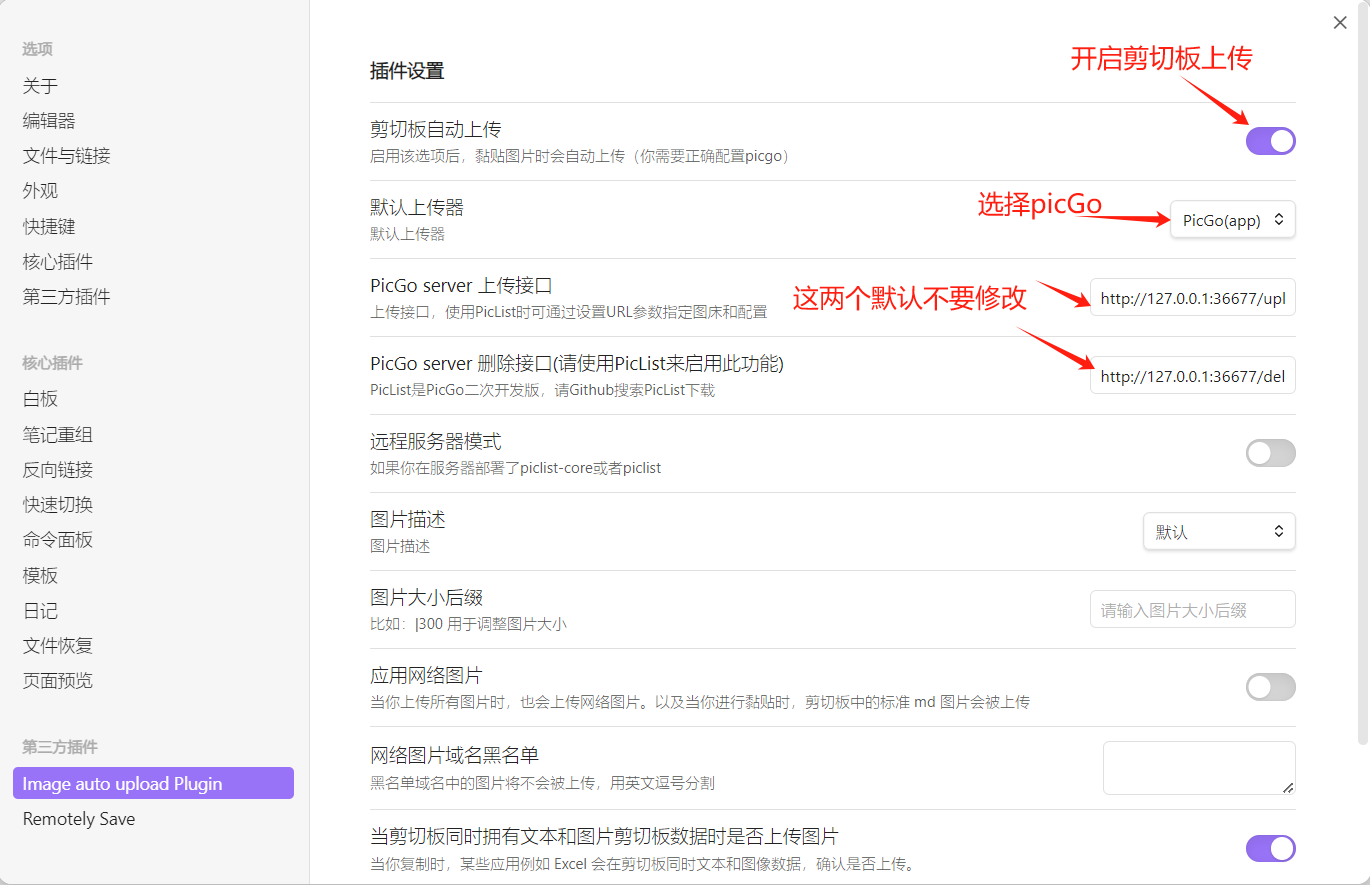The height and width of the screenshot is (885, 1370).
Task: Open Remotely Save plugin settings
Action: pos(79,819)
